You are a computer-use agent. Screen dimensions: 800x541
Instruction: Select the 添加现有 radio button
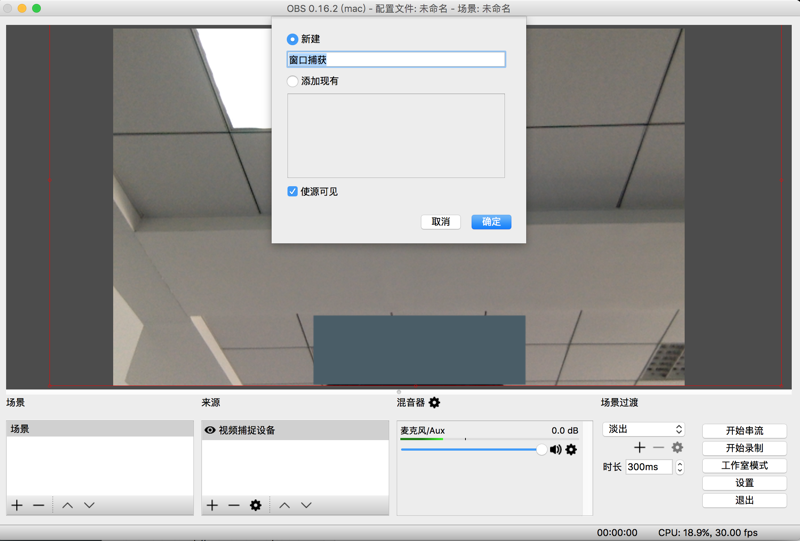coord(292,81)
